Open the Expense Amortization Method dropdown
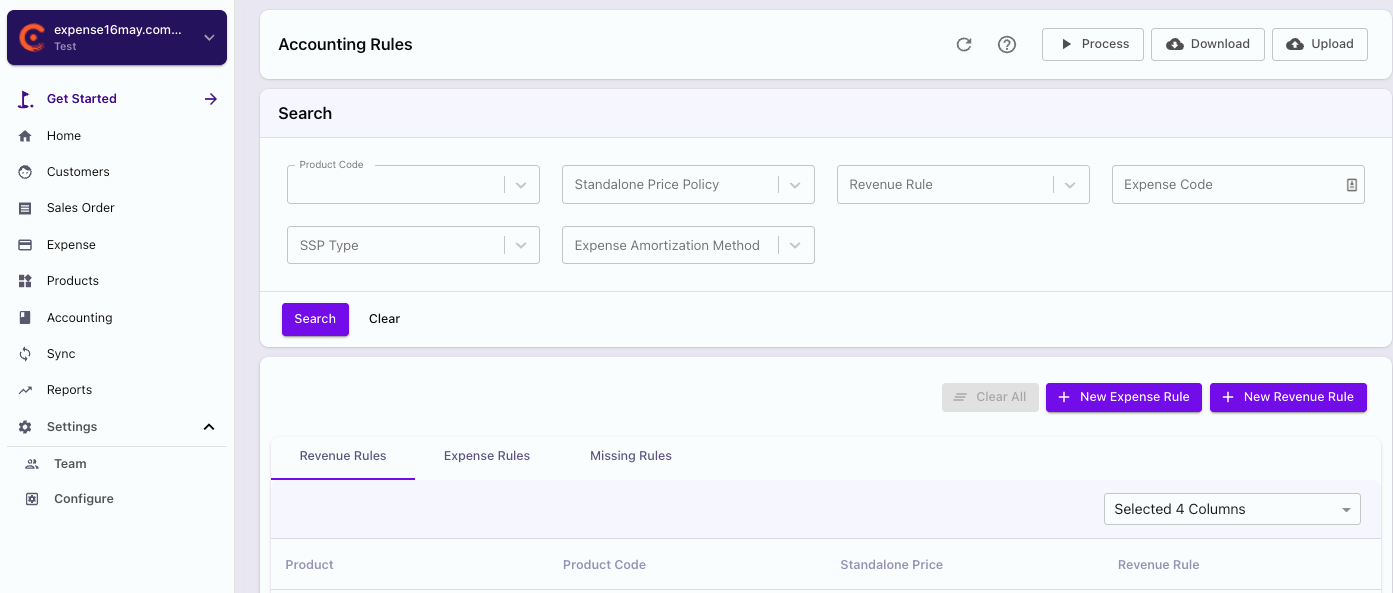This screenshot has width=1393, height=593. 795,246
